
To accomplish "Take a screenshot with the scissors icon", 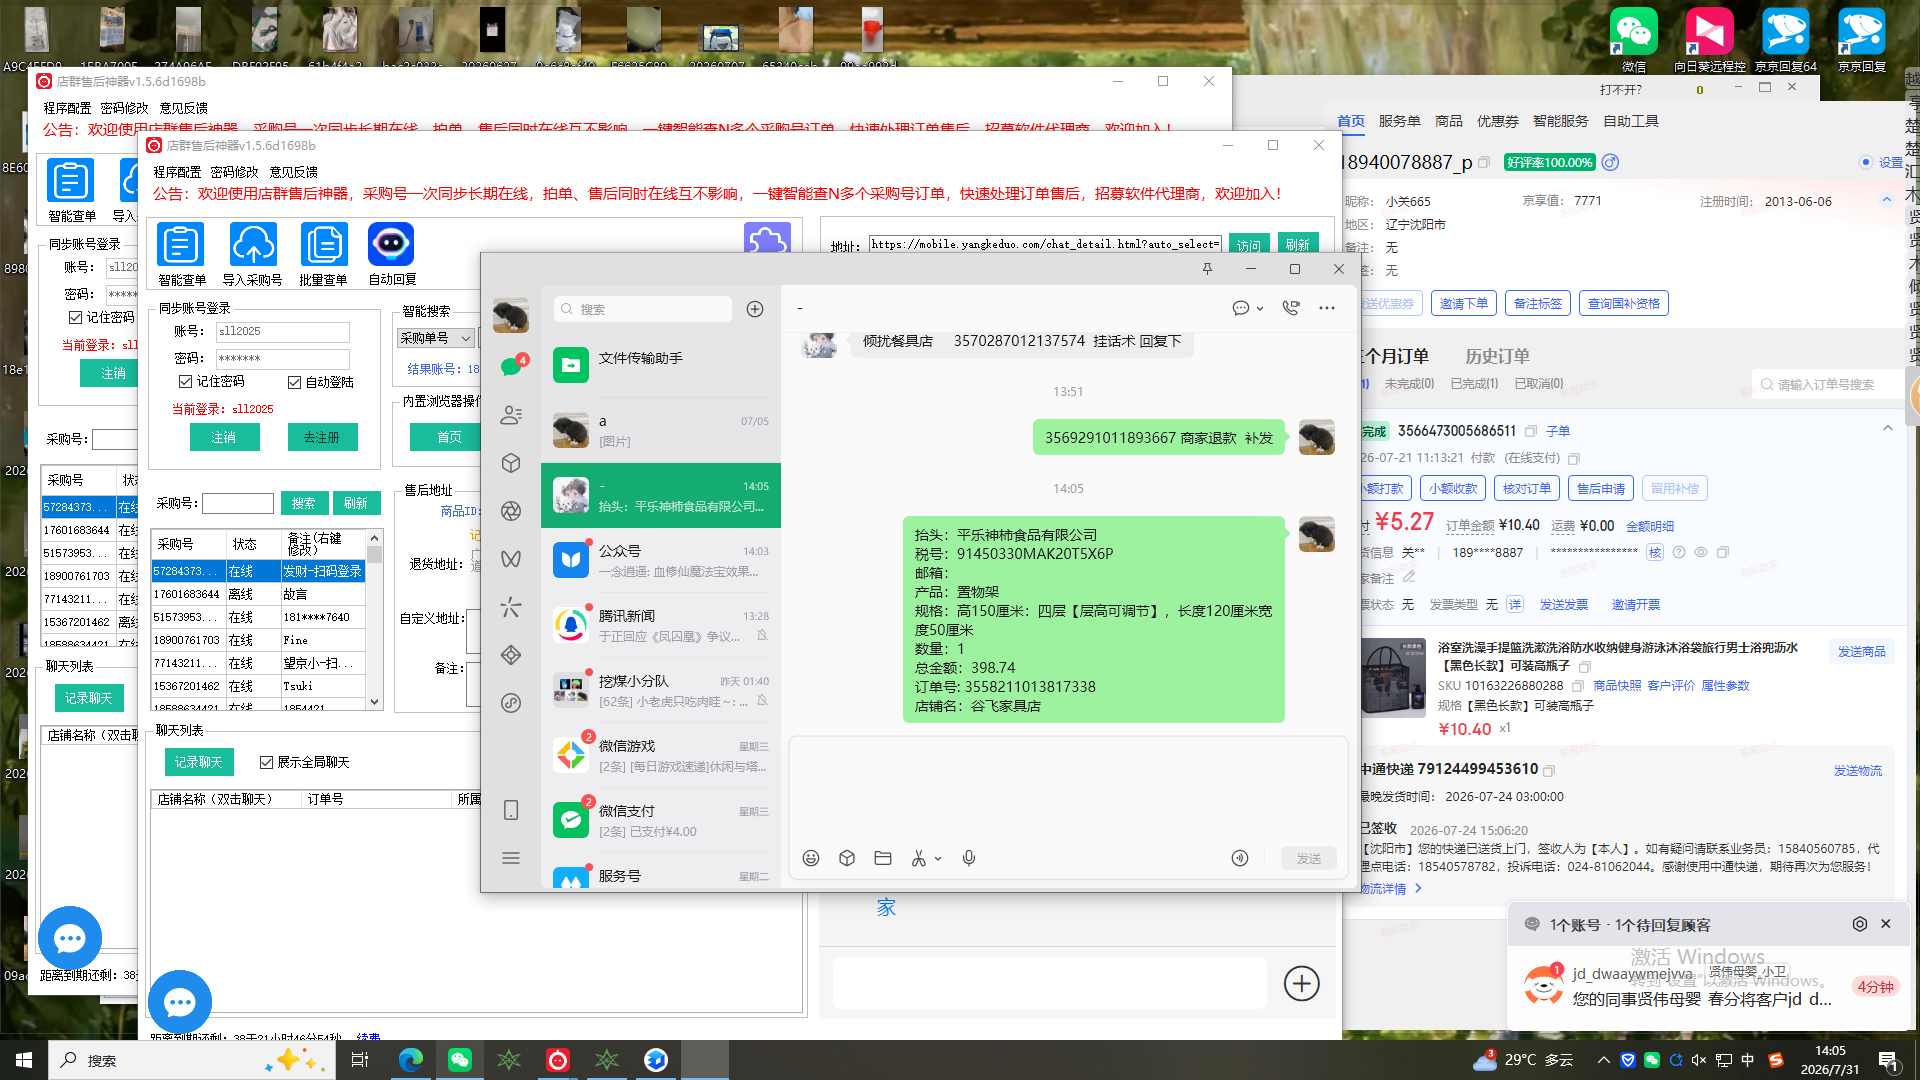I will 919,858.
